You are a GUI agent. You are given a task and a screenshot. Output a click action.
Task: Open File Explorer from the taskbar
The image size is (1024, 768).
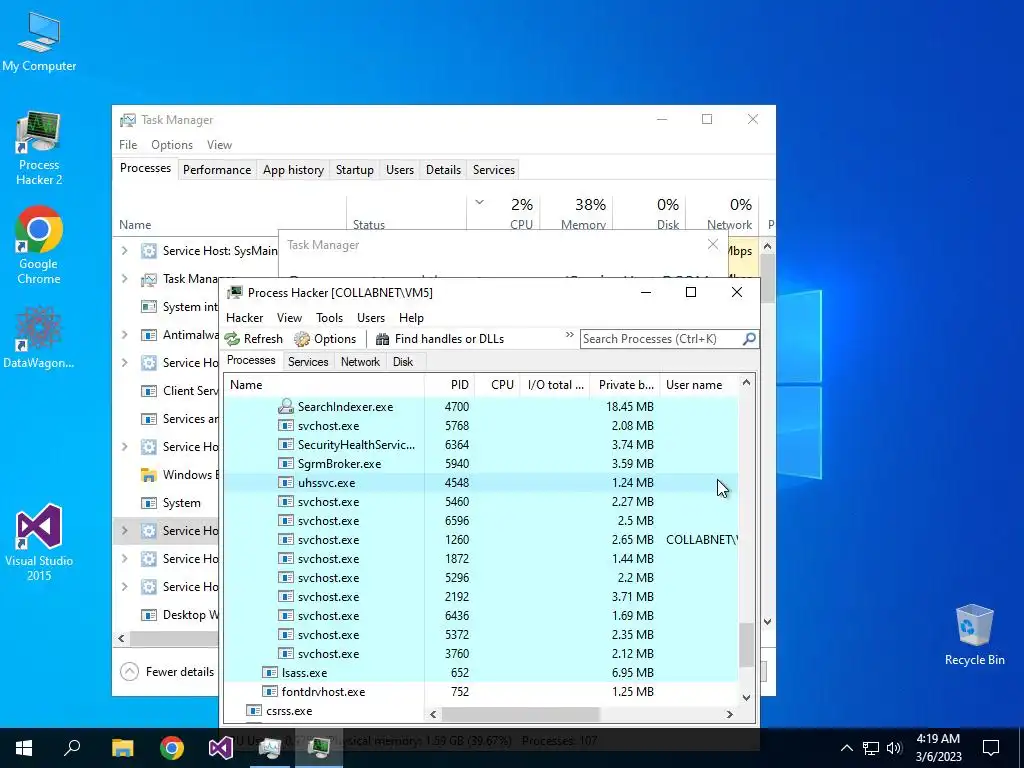pos(122,748)
